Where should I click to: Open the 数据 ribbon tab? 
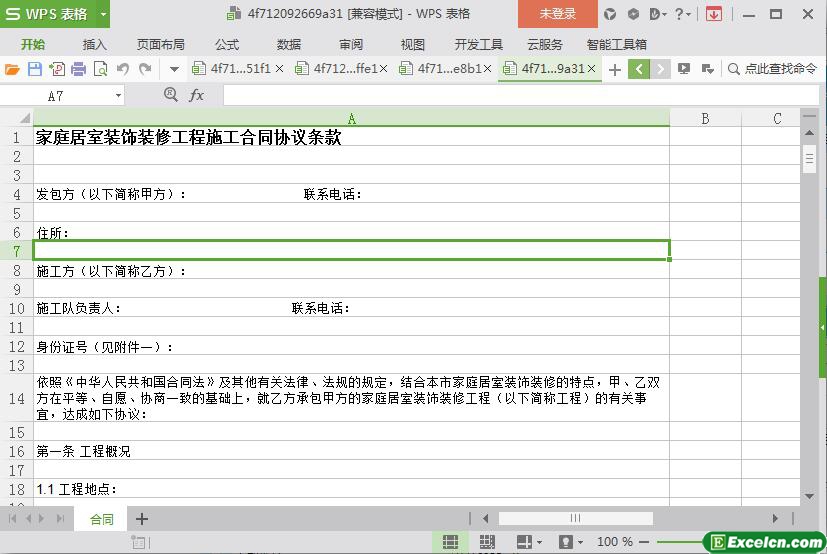click(289, 44)
